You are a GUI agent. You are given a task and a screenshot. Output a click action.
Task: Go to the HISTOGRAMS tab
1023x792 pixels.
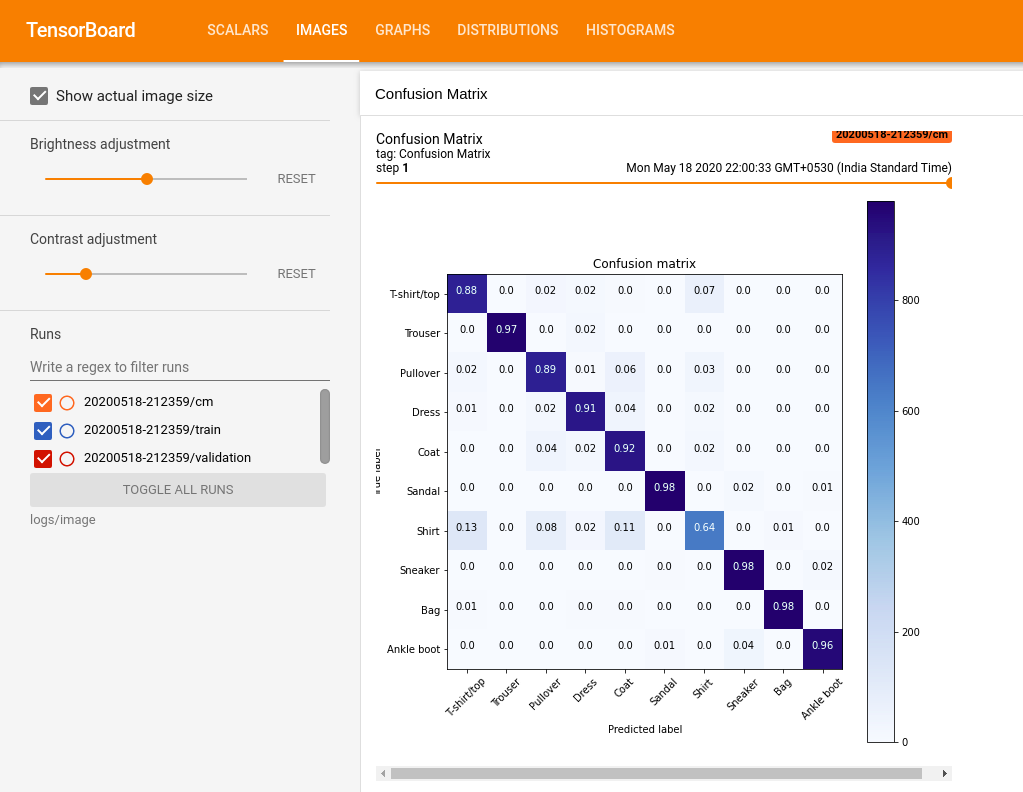click(630, 30)
